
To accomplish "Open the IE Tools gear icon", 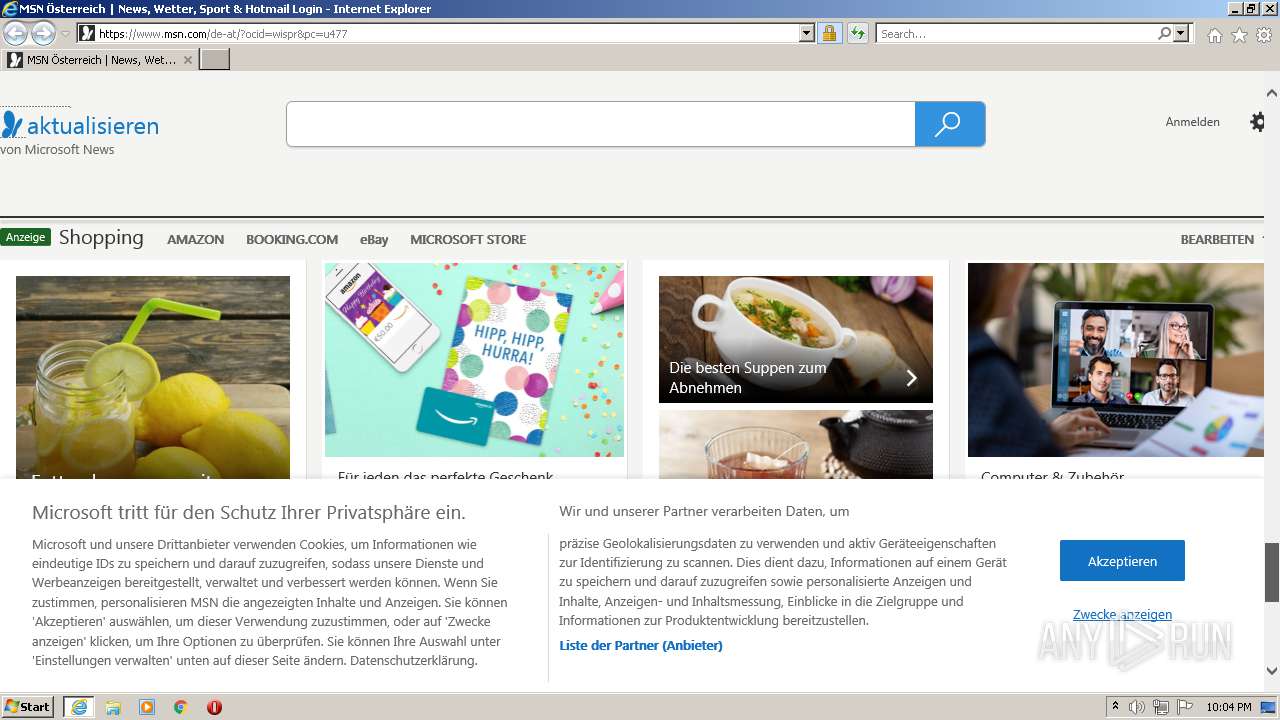I will [x=1264, y=35].
